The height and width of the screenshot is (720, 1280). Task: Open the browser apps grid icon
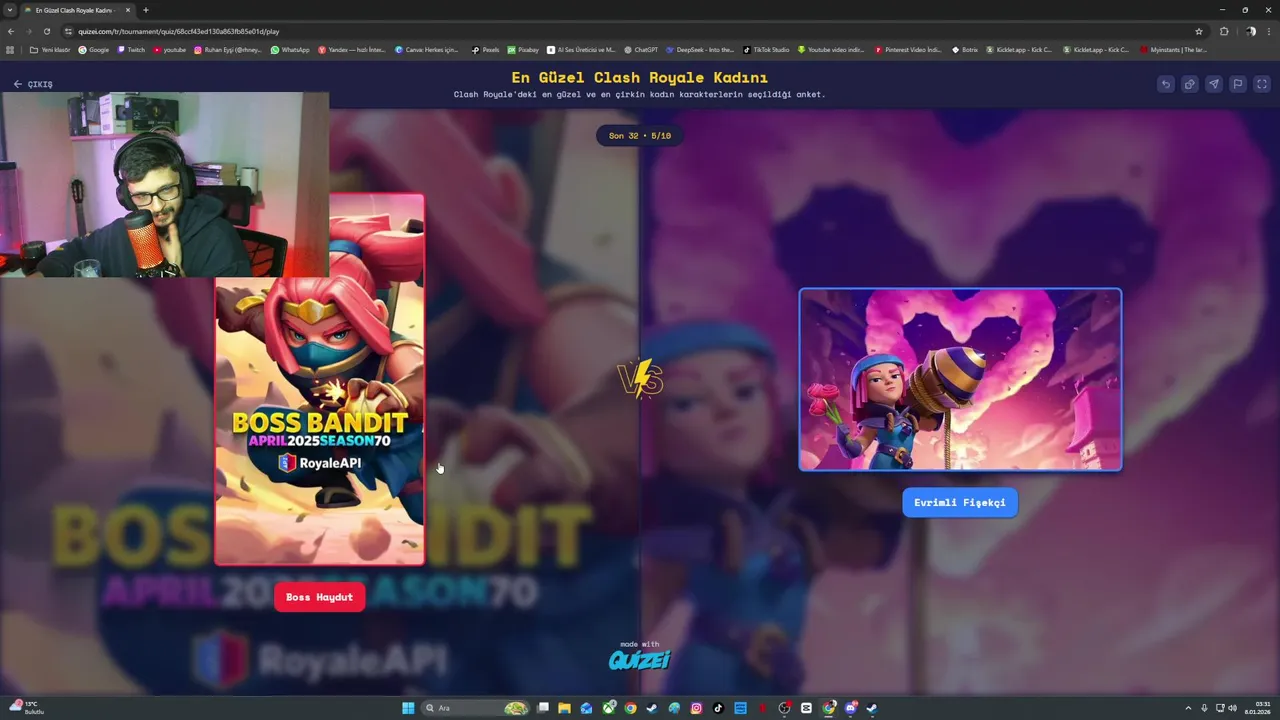click(x=11, y=49)
